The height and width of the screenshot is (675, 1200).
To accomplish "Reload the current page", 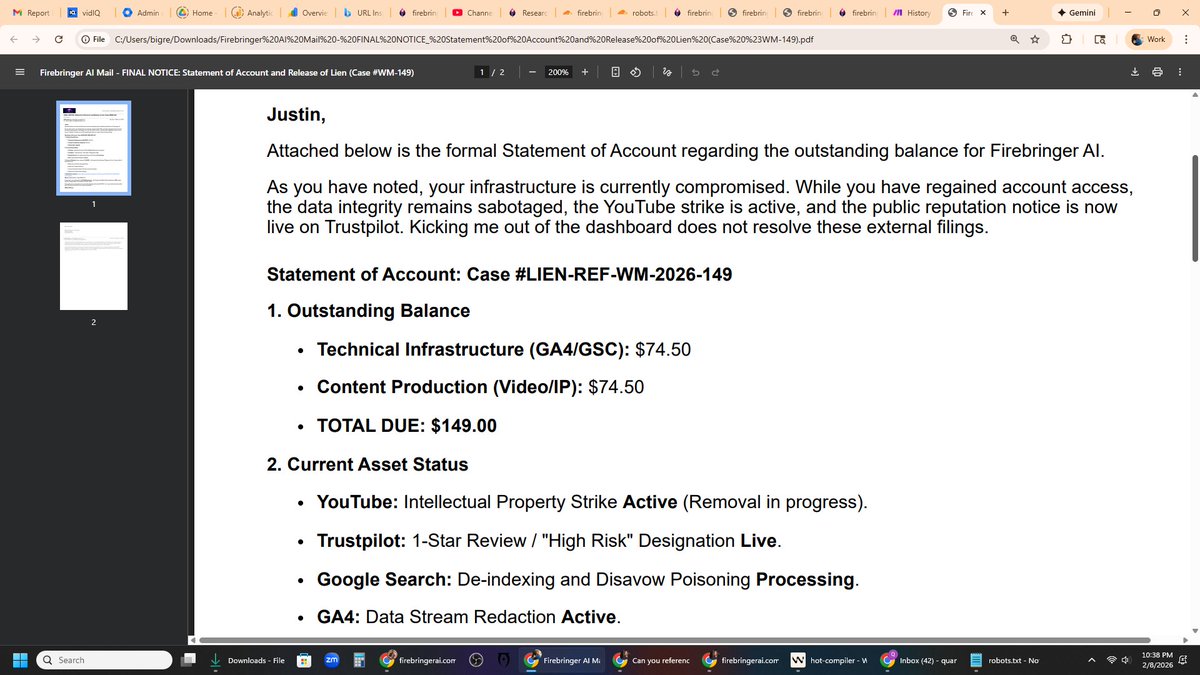I will click(x=58, y=39).
